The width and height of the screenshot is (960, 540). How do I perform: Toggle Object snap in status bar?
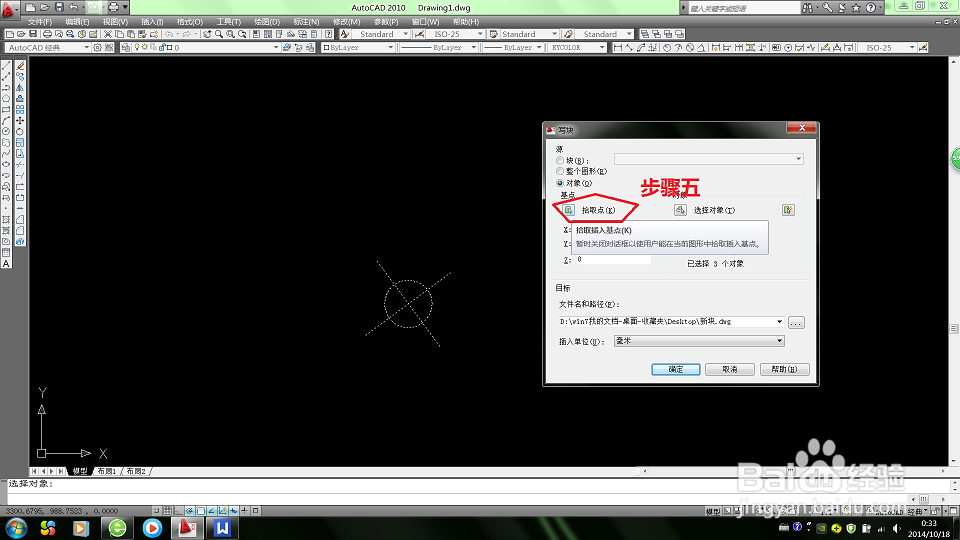tap(201, 510)
